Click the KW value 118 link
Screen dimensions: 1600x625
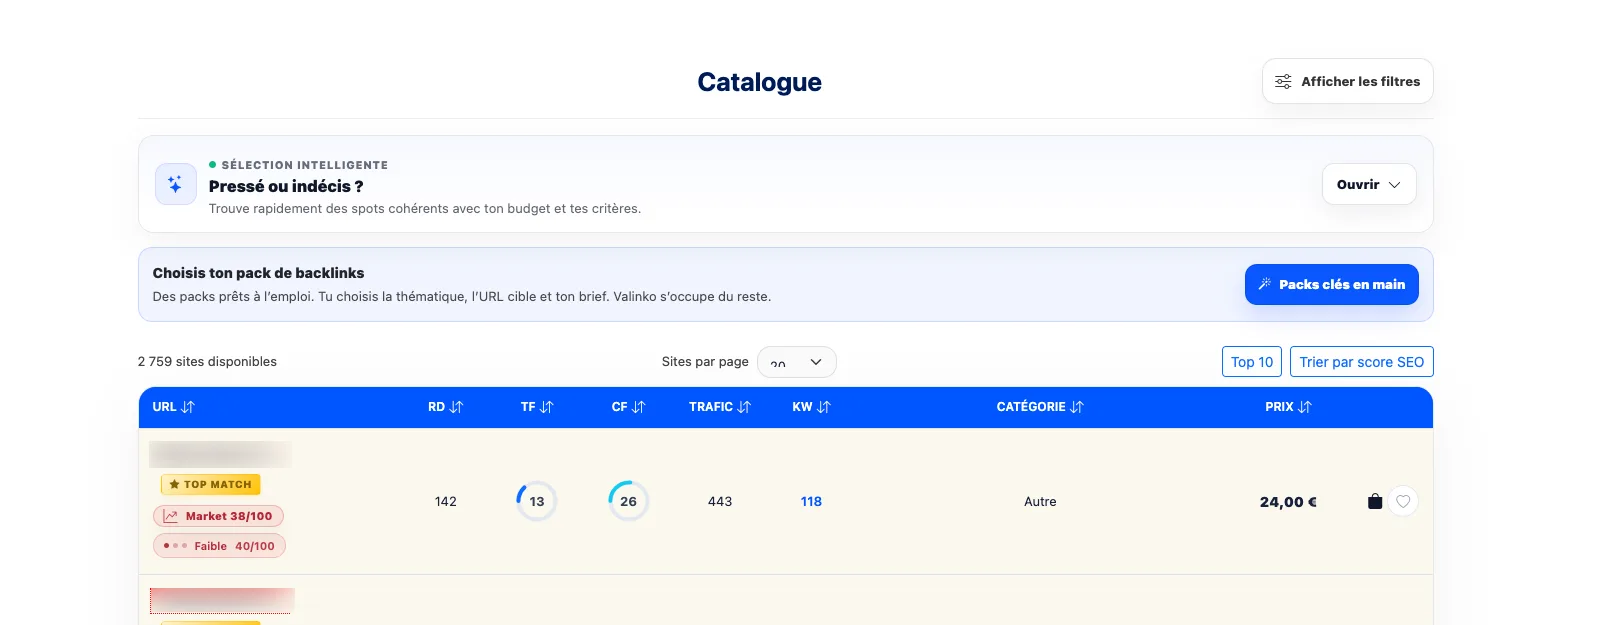click(811, 501)
